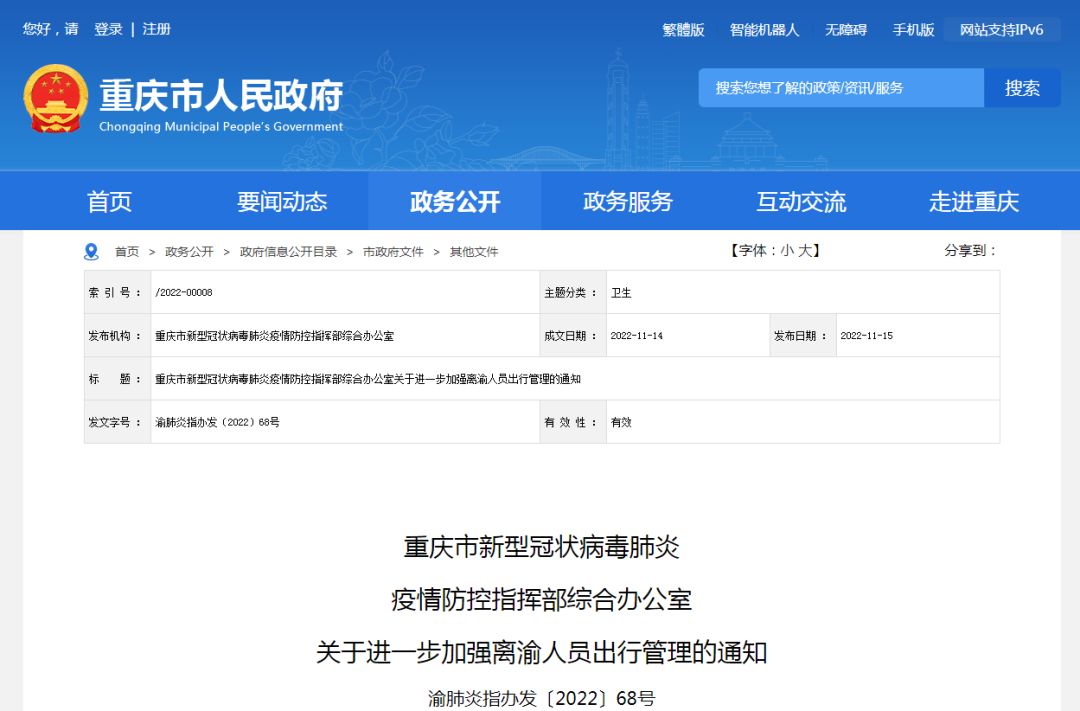Expand the 走进重庆 menu
The height and width of the screenshot is (711, 1080).
coord(972,200)
